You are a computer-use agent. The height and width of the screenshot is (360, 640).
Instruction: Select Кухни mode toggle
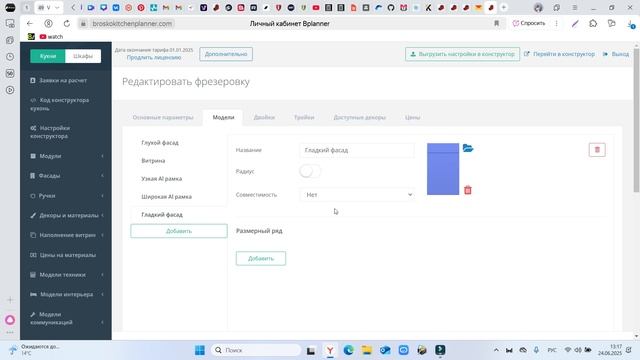[x=48, y=56]
